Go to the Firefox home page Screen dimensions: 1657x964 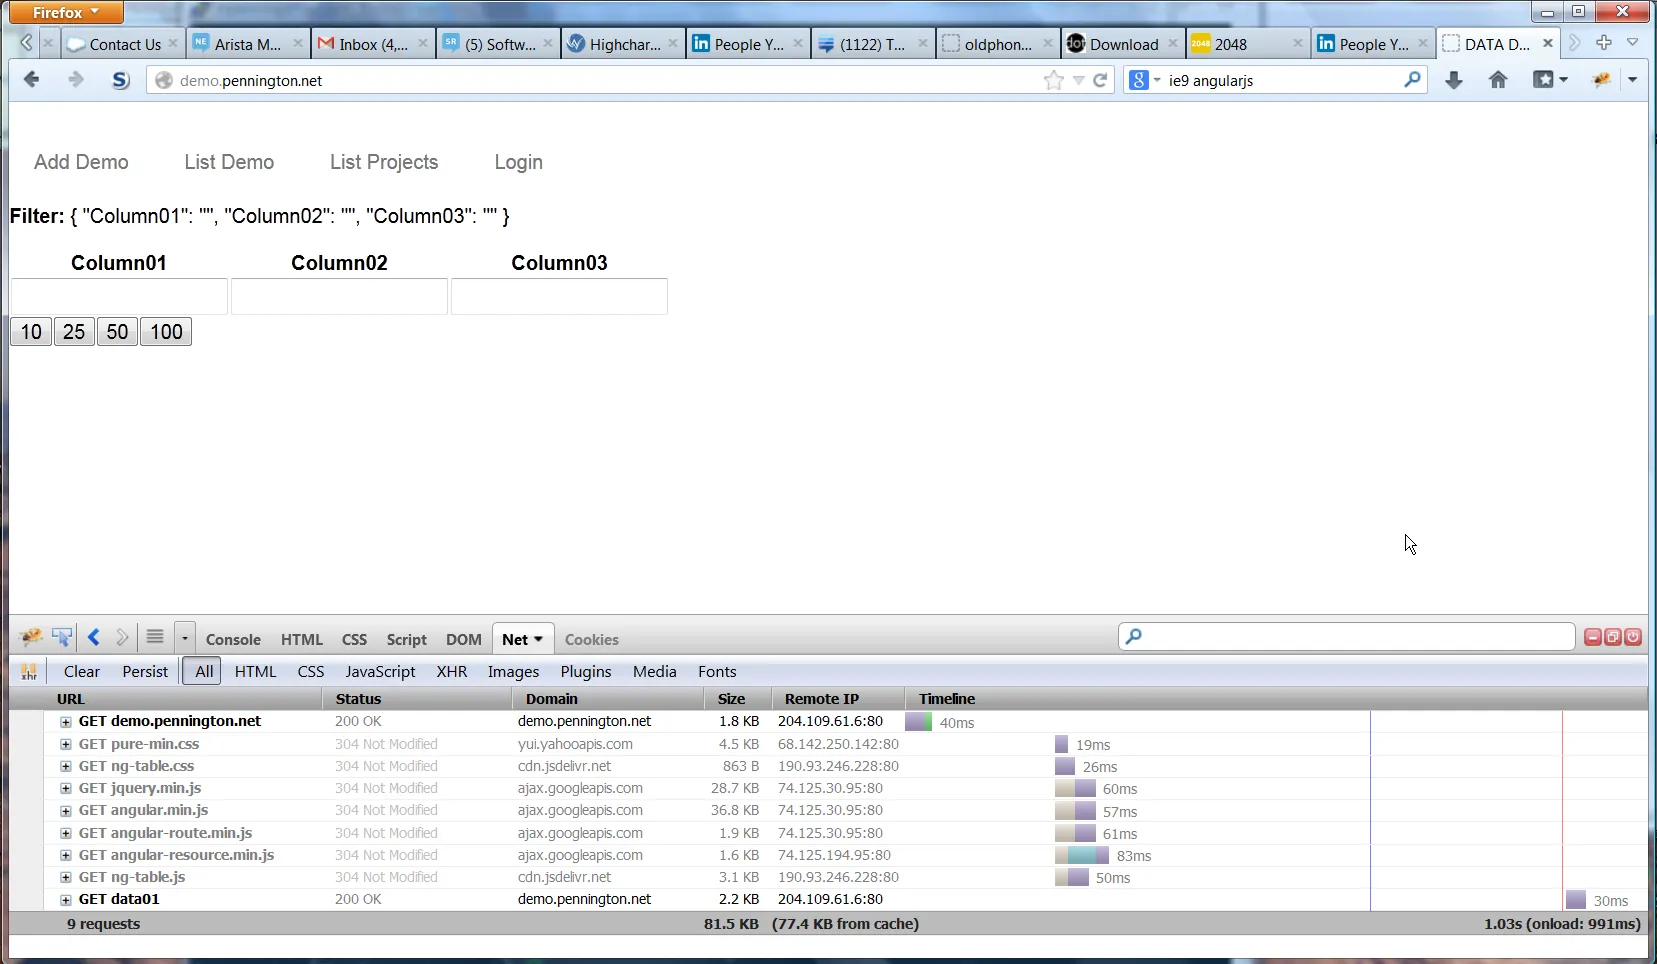1498,80
